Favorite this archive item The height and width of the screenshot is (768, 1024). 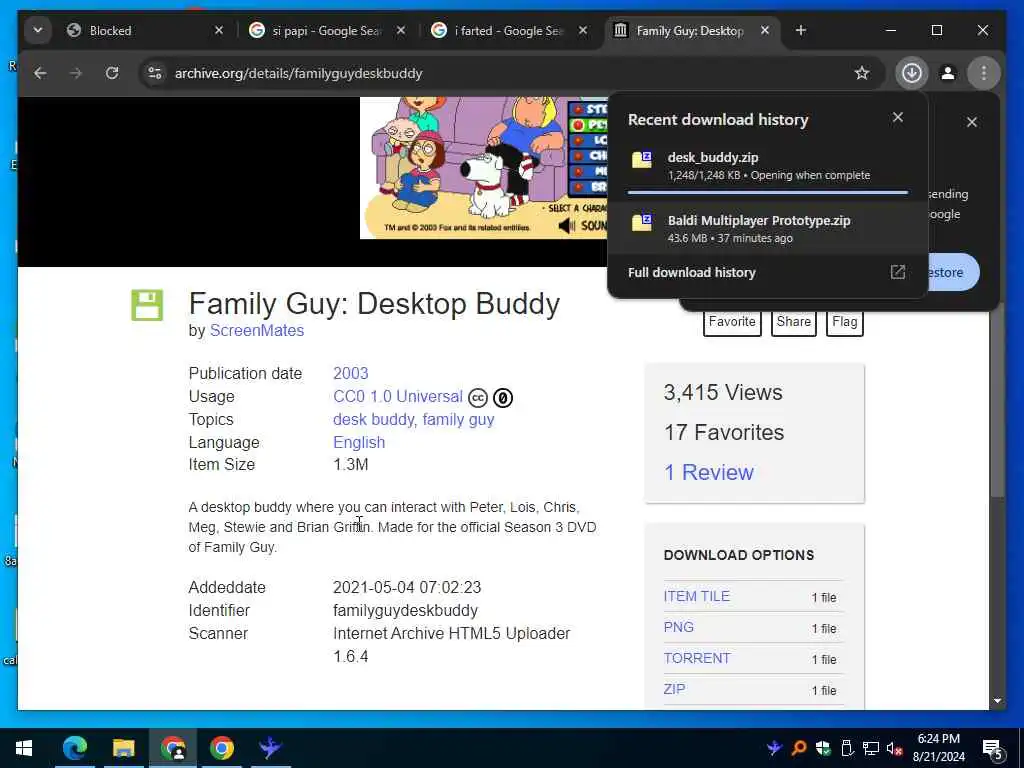tap(732, 322)
